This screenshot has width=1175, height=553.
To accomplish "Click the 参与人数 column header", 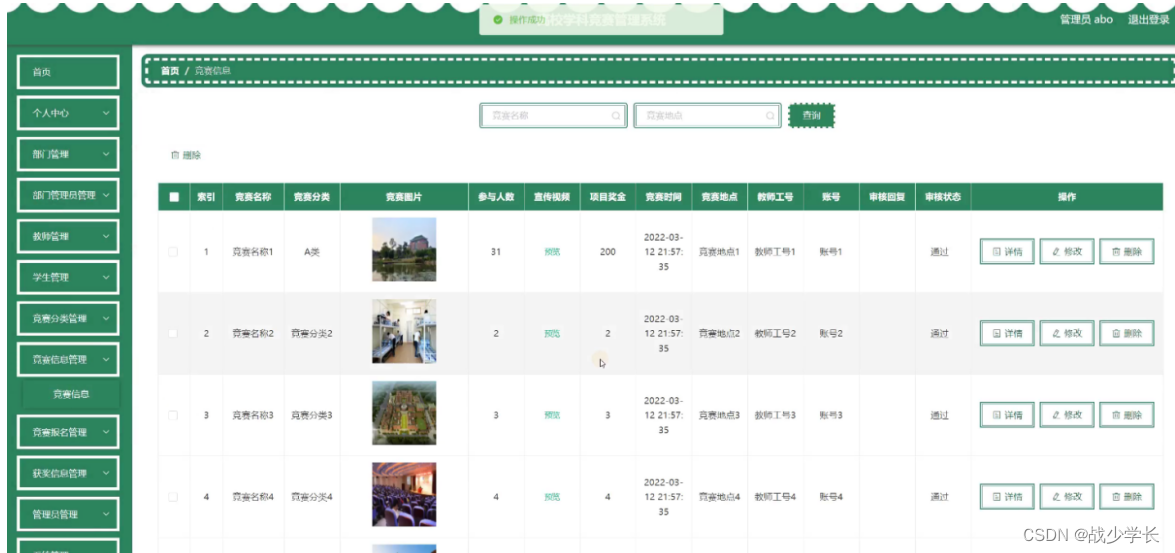I will coord(496,197).
